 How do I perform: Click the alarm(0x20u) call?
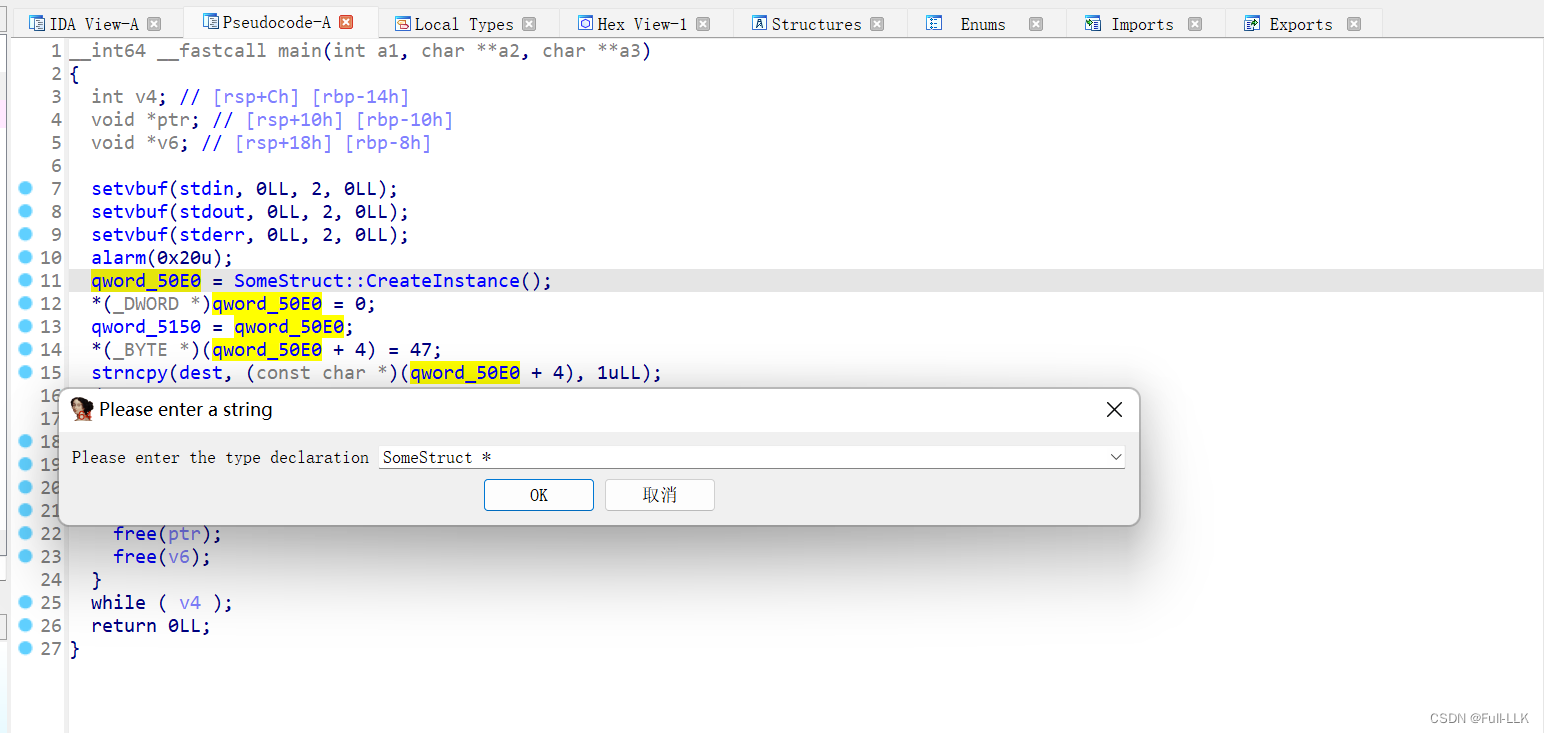point(162,258)
